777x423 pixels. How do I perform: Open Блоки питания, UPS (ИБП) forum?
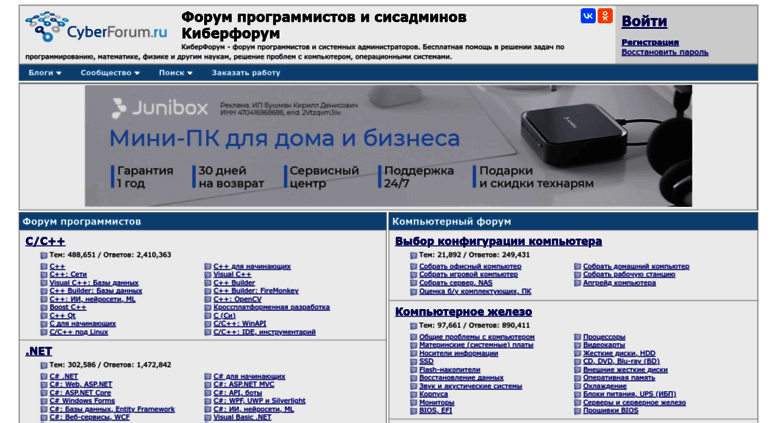[x=629, y=394]
